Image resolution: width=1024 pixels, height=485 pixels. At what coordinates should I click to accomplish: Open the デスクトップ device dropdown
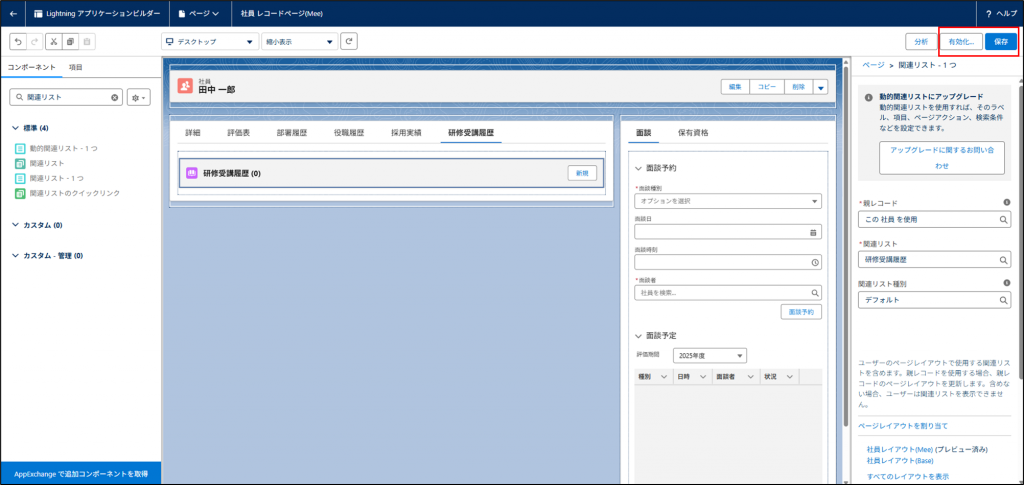(x=209, y=41)
